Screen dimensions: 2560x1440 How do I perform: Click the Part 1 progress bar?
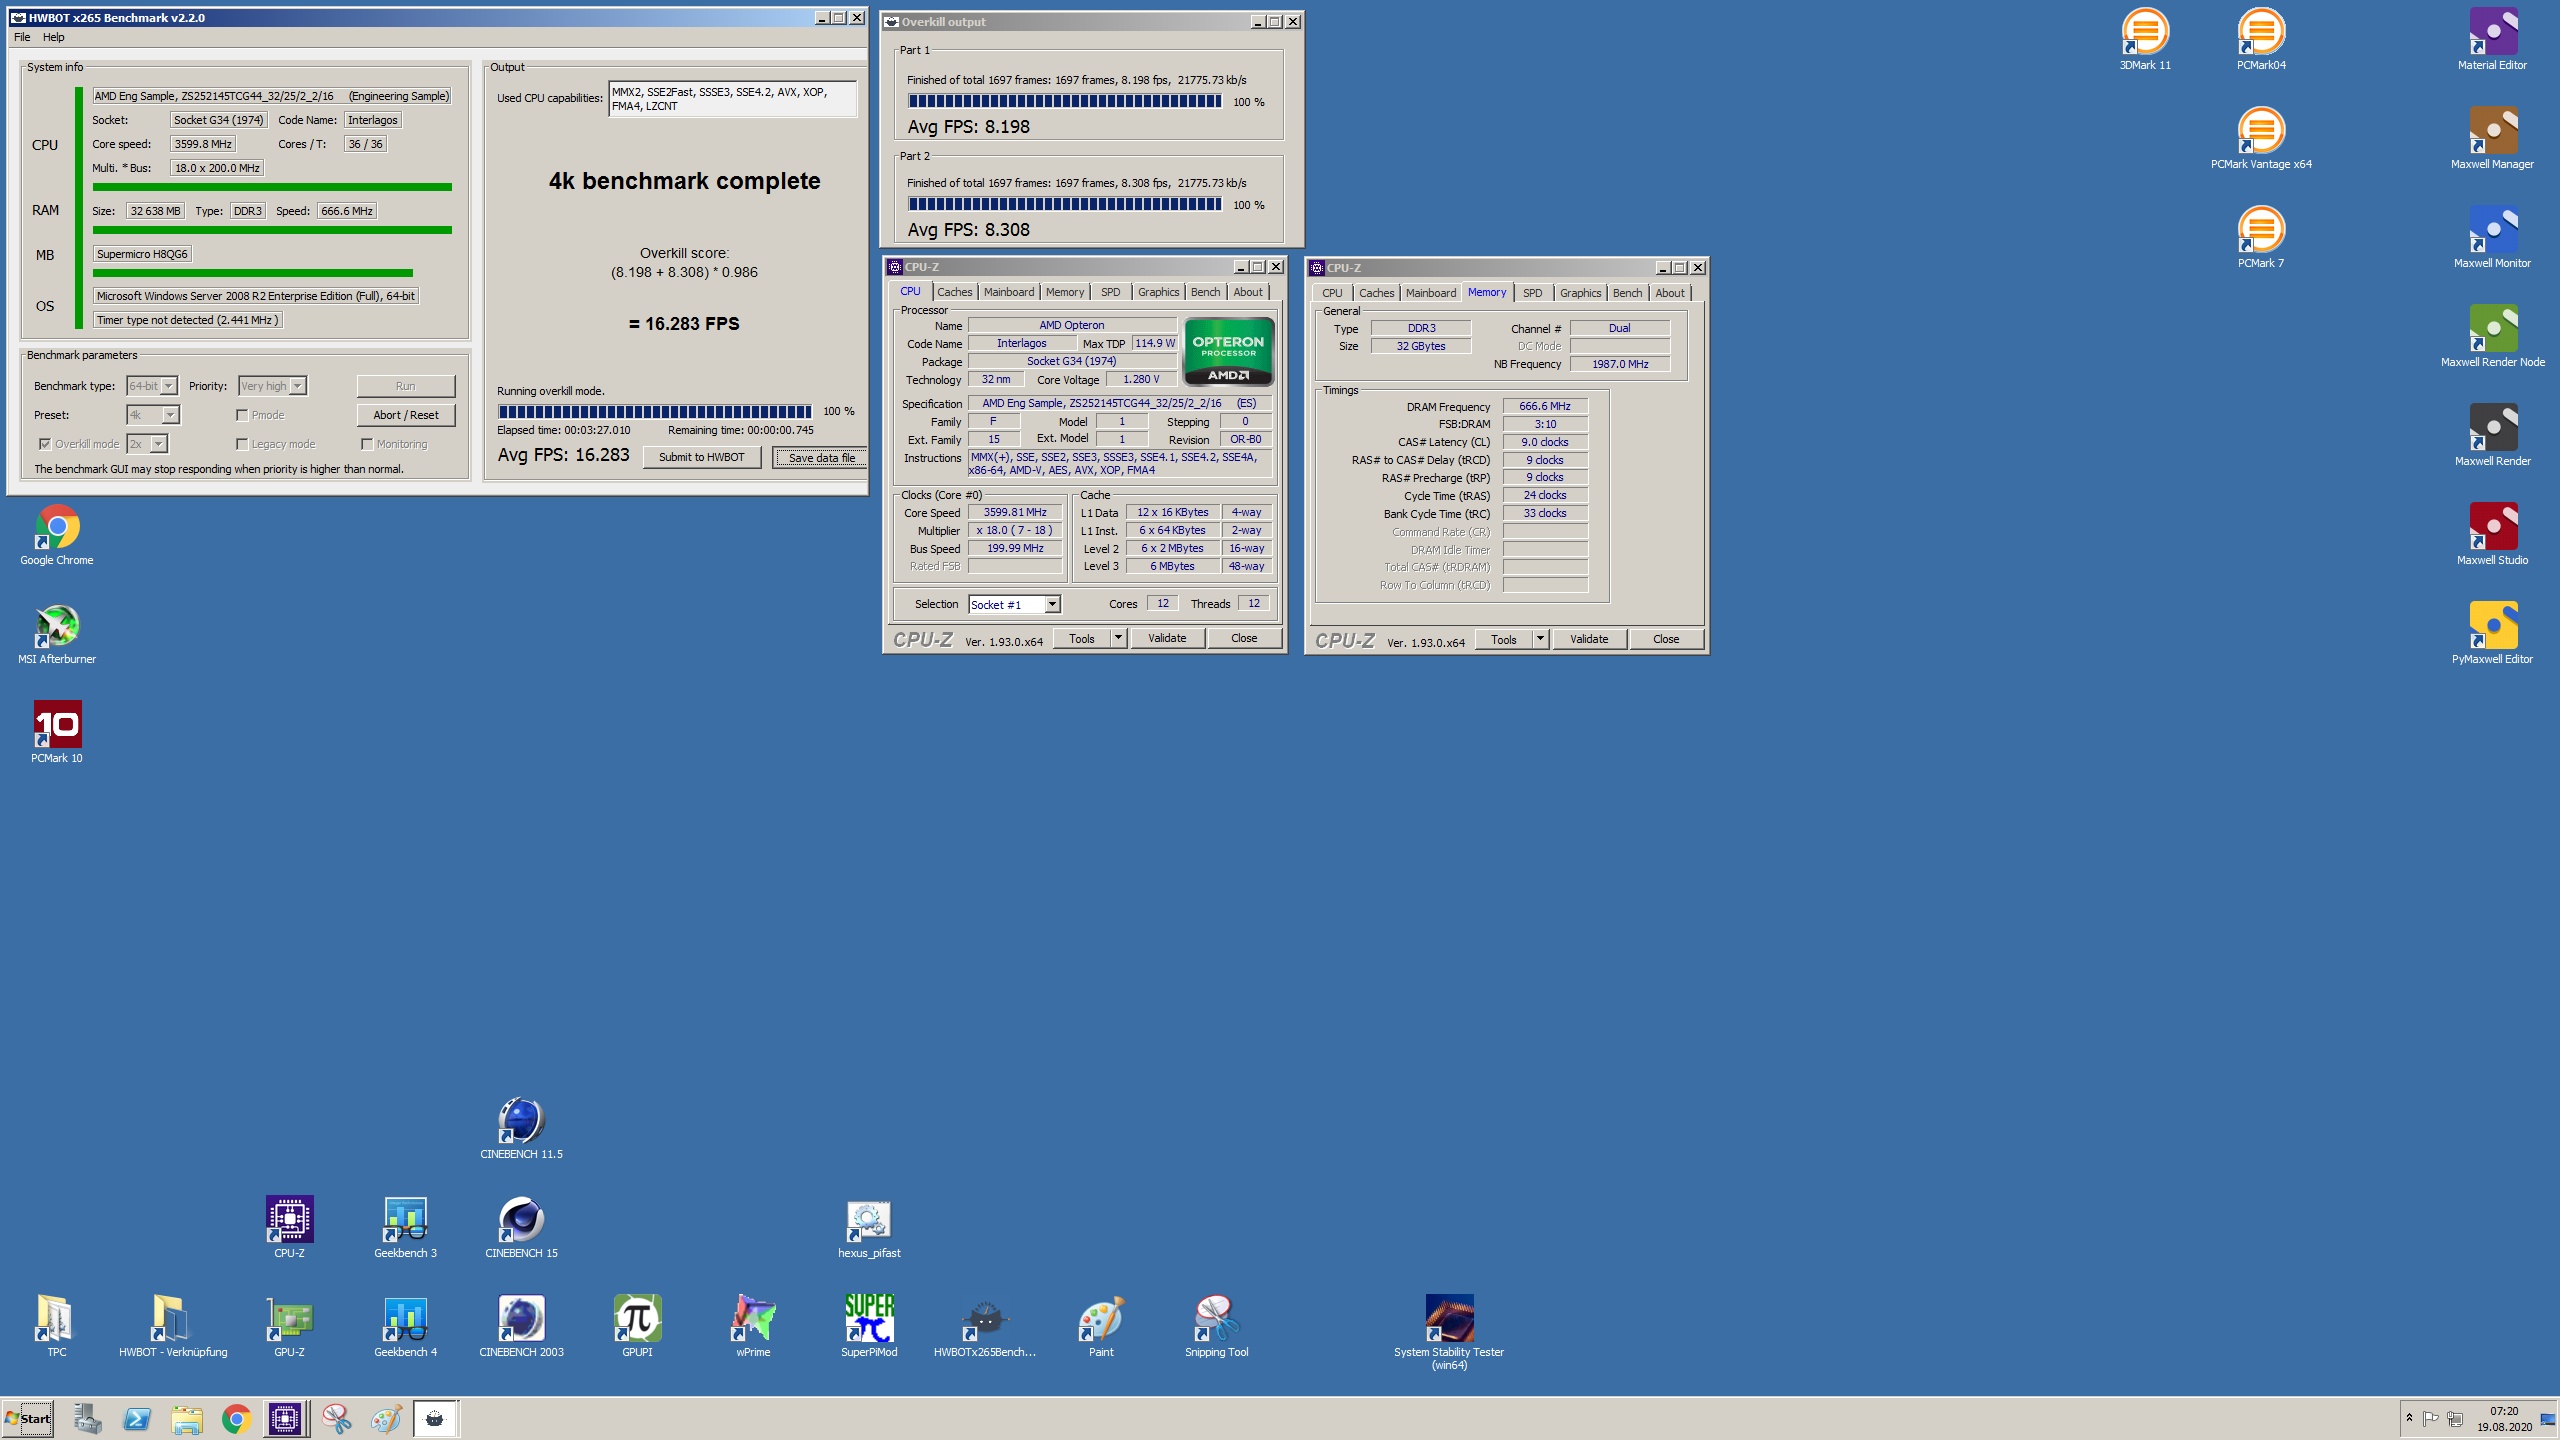point(1065,101)
